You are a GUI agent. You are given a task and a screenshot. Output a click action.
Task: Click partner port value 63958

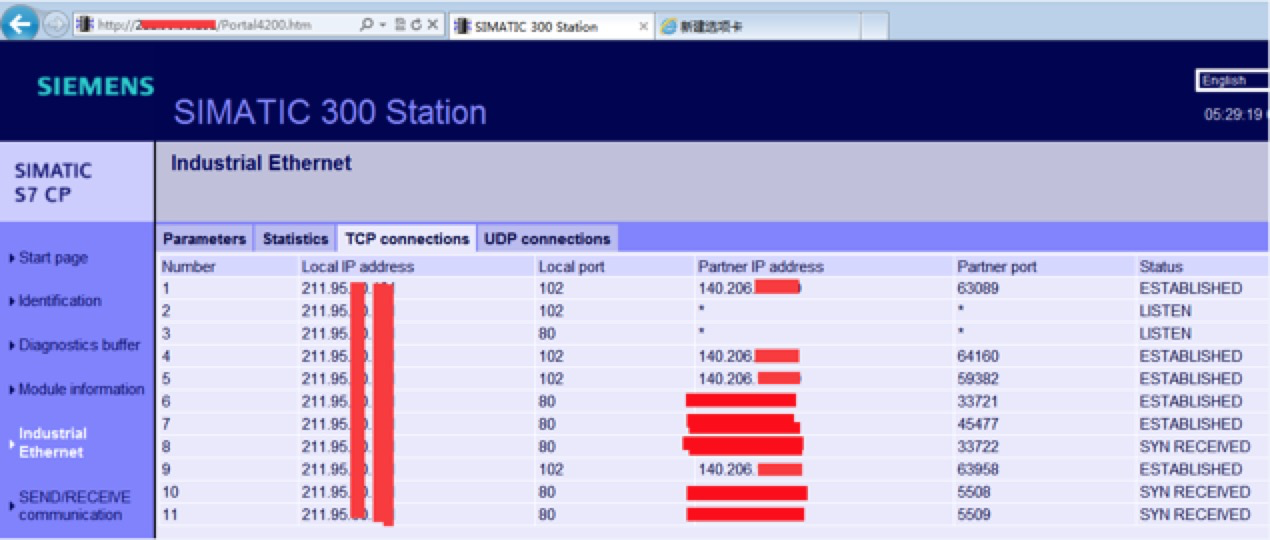pos(978,469)
